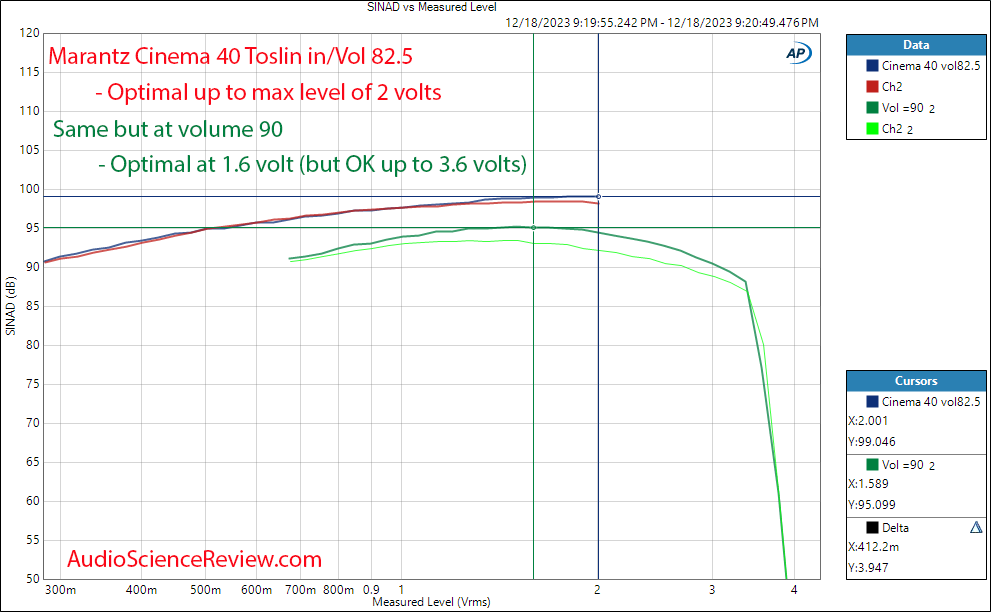991x612 pixels.
Task: Click 'Cinema 40 vol82.5' label in Cursors panel
Action: (931, 401)
